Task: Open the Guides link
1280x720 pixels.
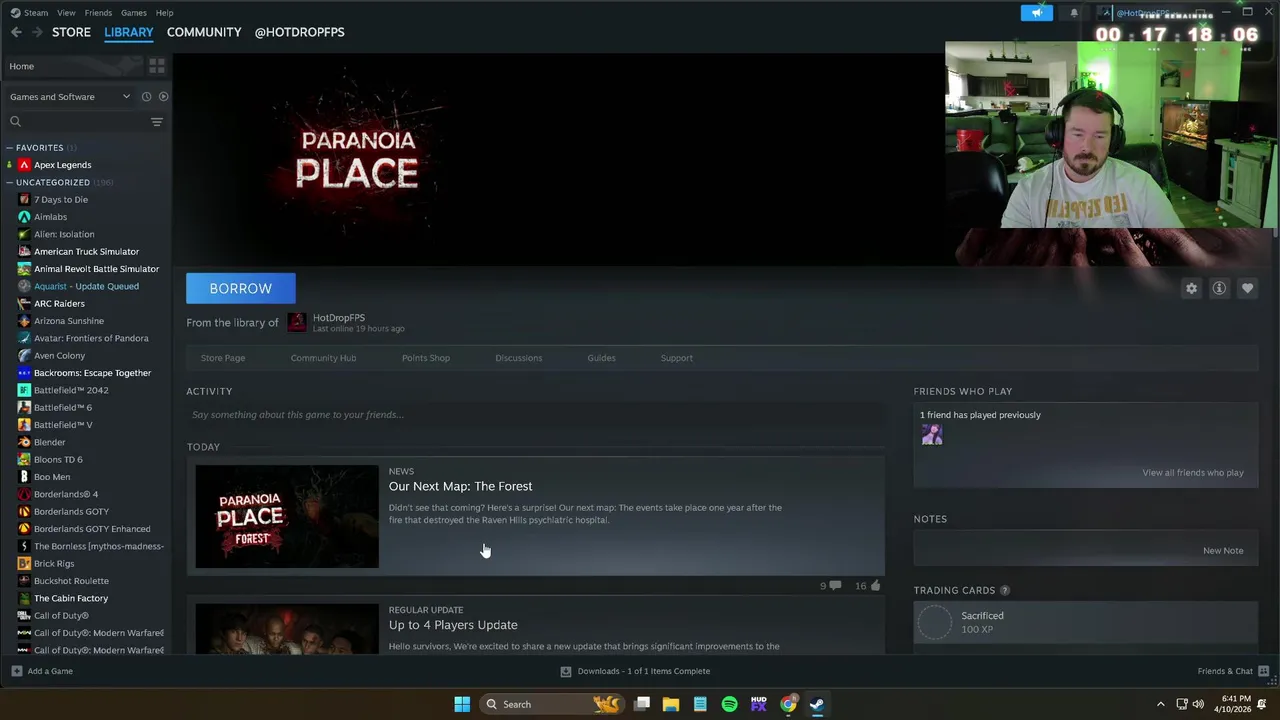Action: point(601,358)
